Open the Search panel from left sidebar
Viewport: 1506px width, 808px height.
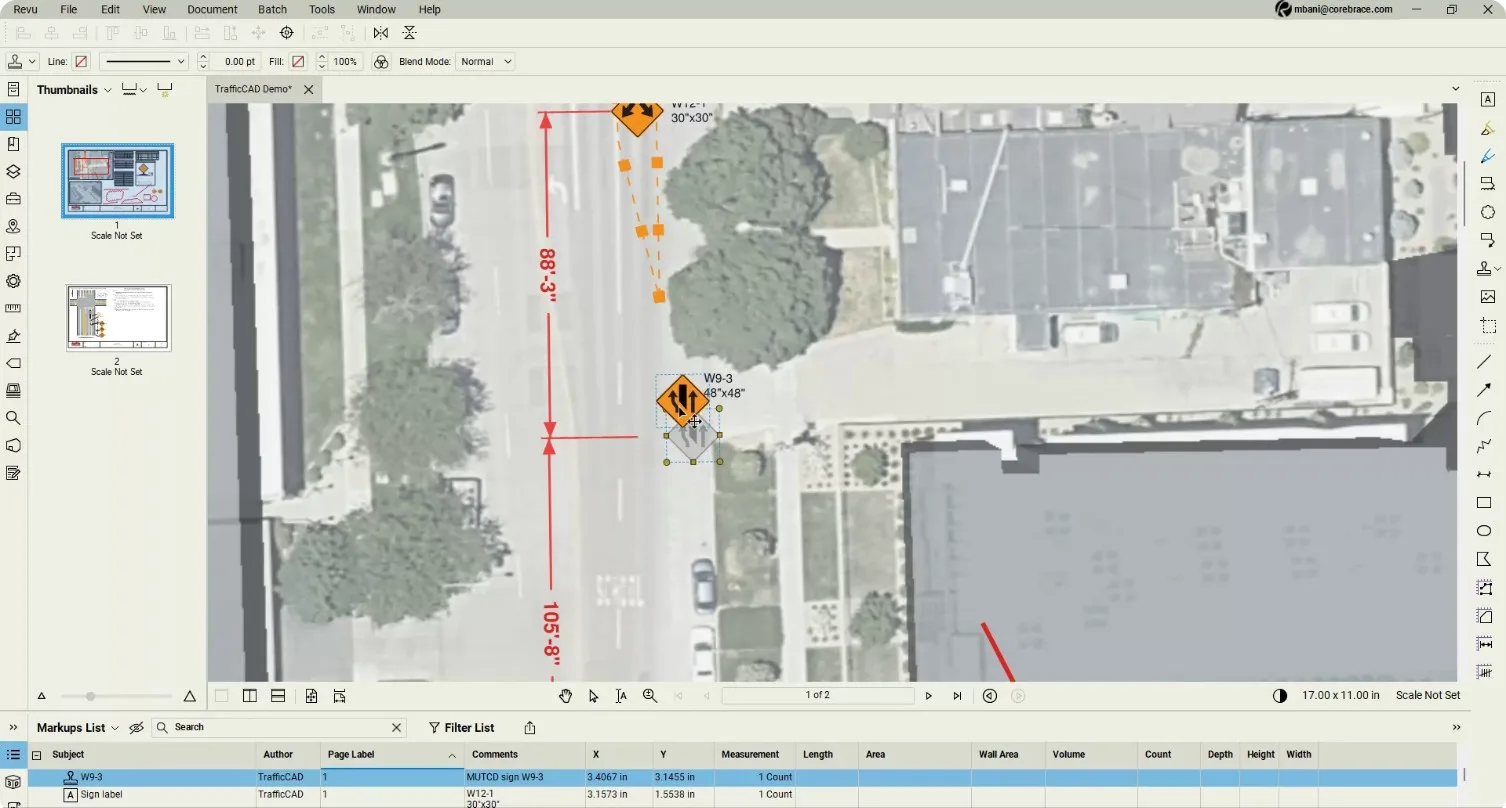13,418
